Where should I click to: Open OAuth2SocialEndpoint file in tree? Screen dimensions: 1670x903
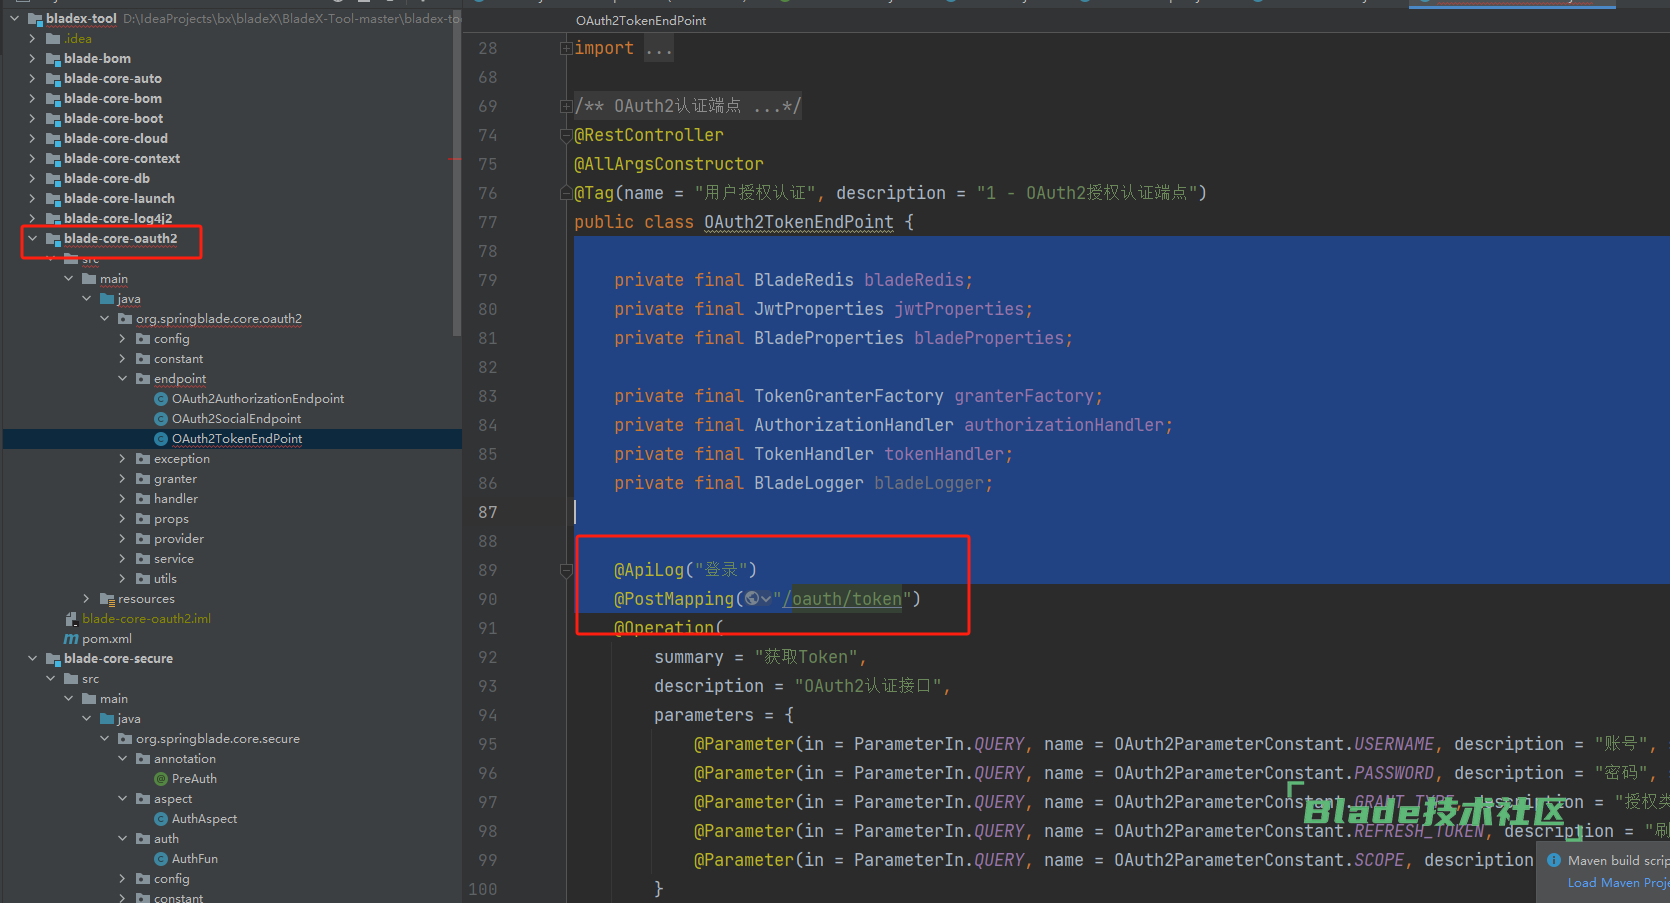coord(236,419)
